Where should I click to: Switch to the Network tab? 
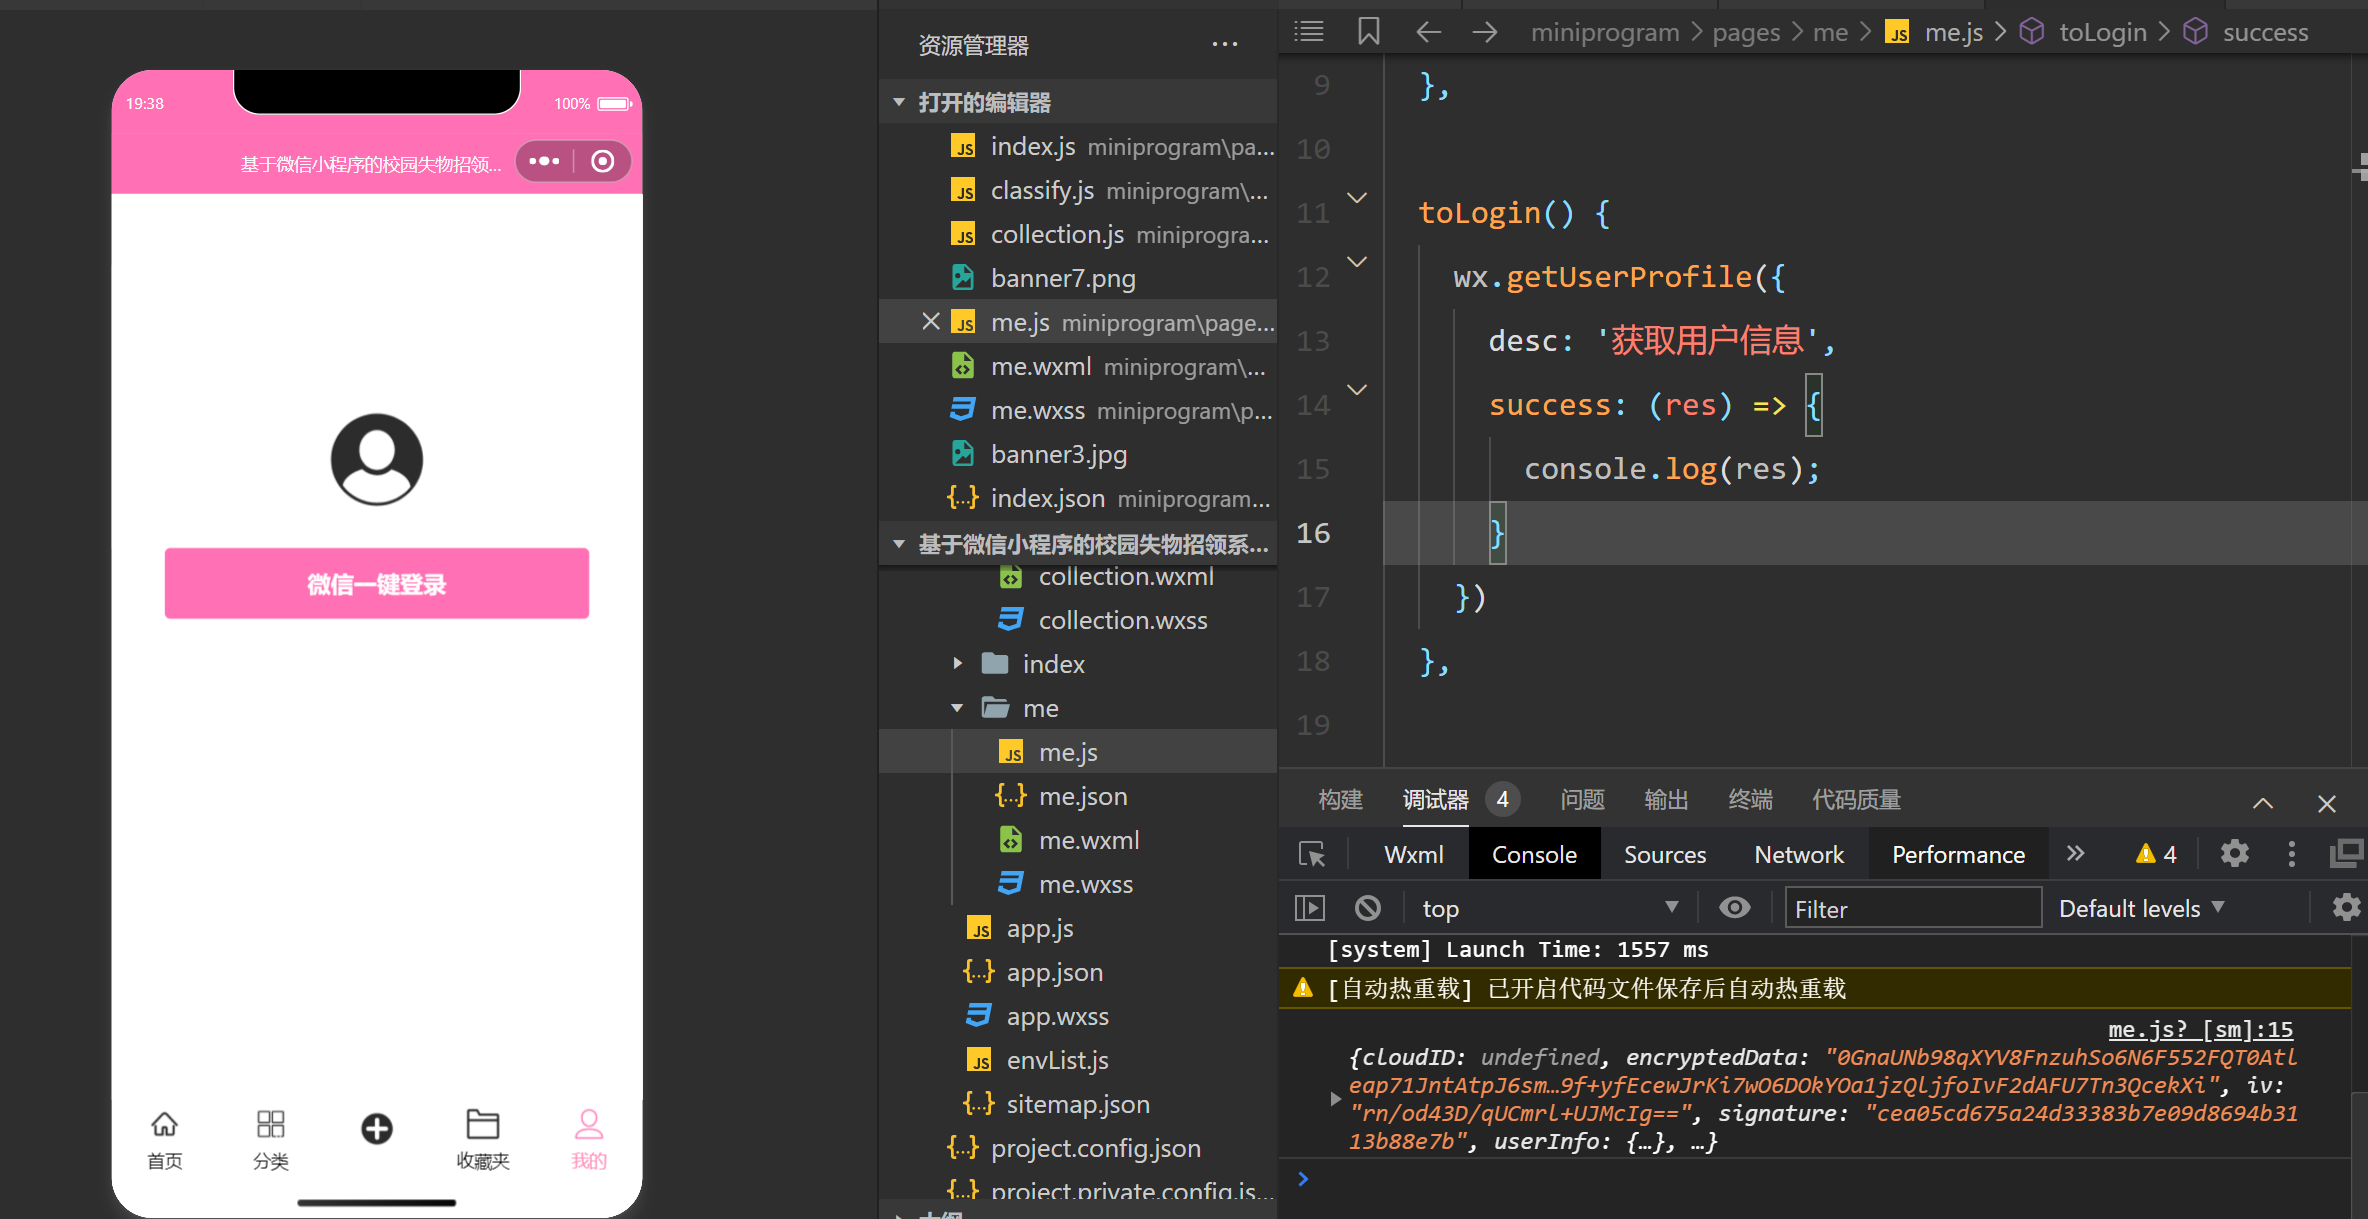click(1798, 854)
